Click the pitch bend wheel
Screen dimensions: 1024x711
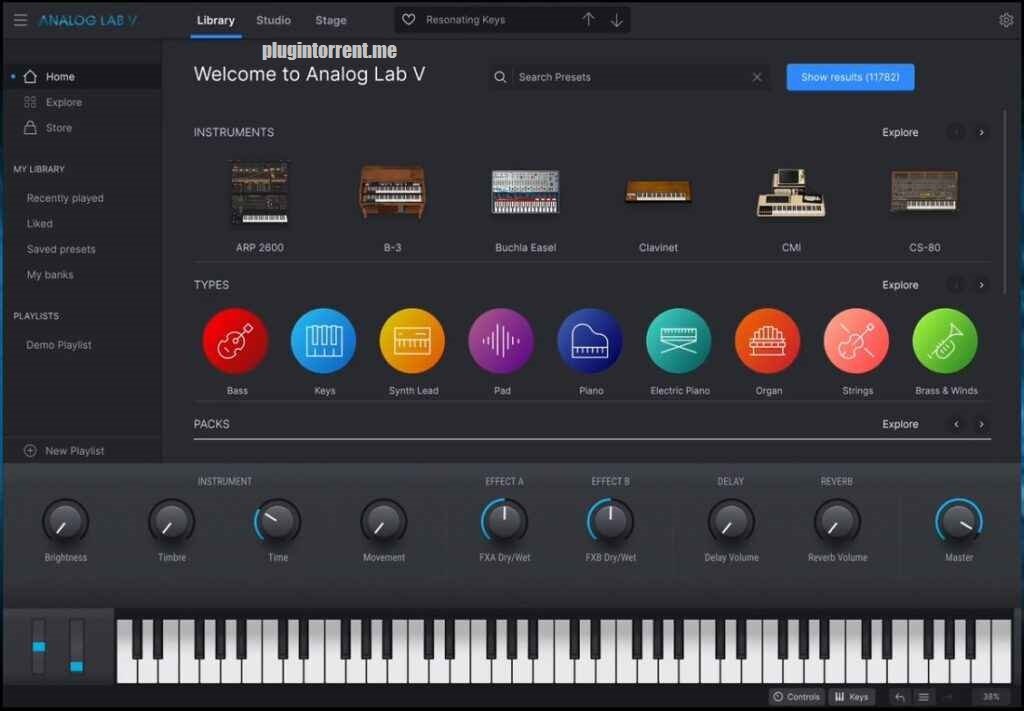click(x=39, y=646)
